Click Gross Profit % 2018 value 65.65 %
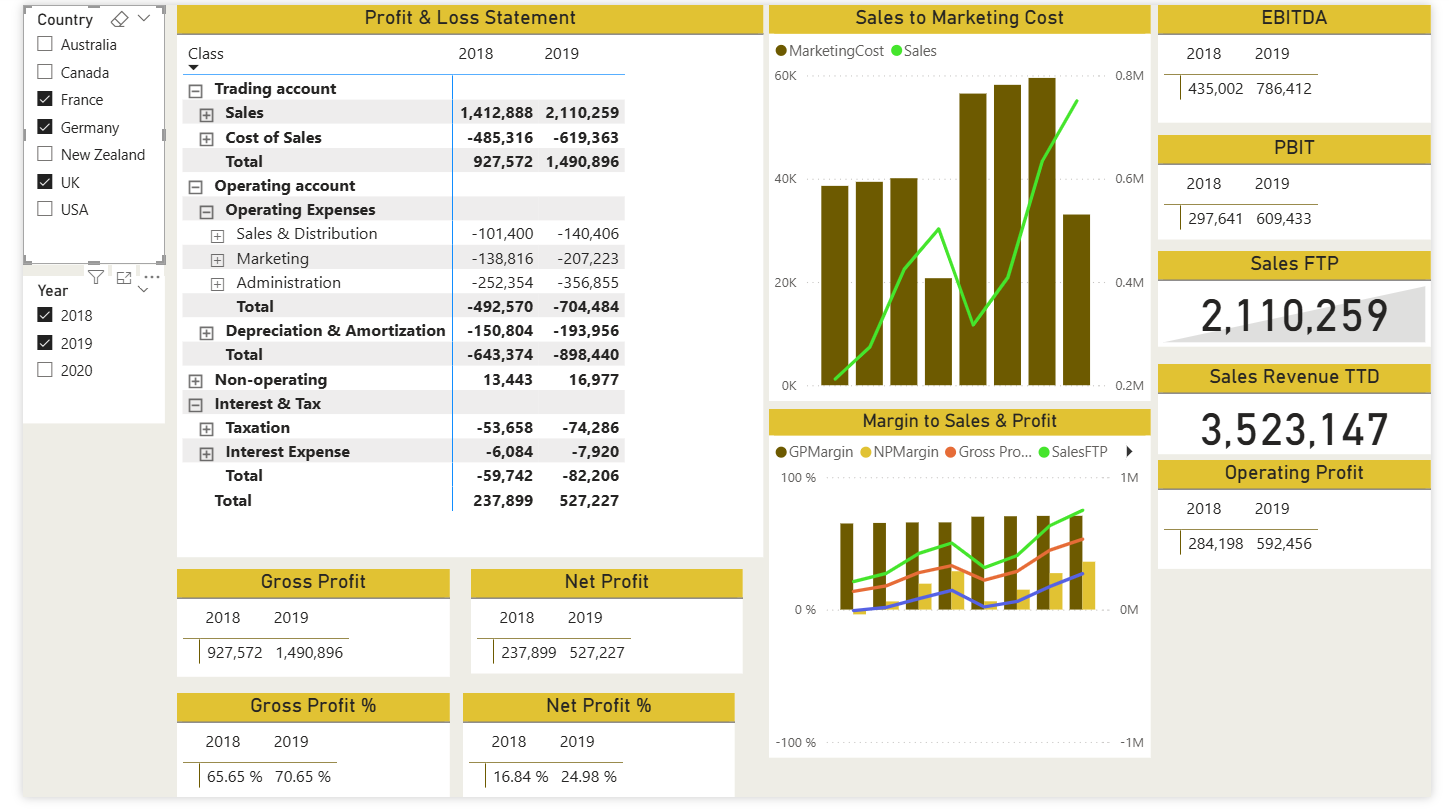 tap(235, 776)
